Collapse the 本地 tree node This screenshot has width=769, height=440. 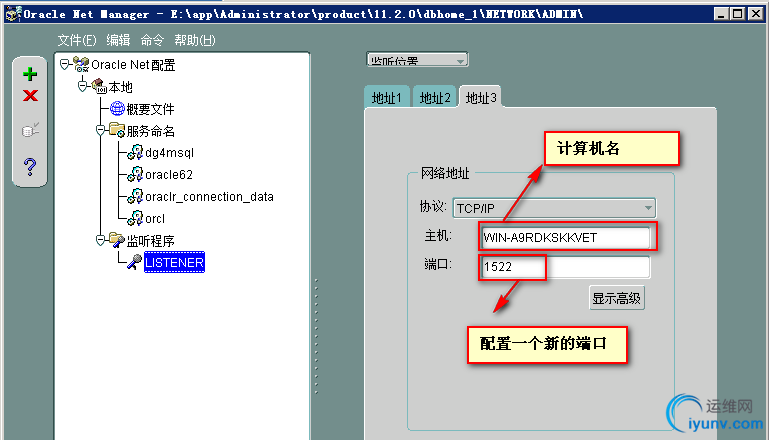82,86
